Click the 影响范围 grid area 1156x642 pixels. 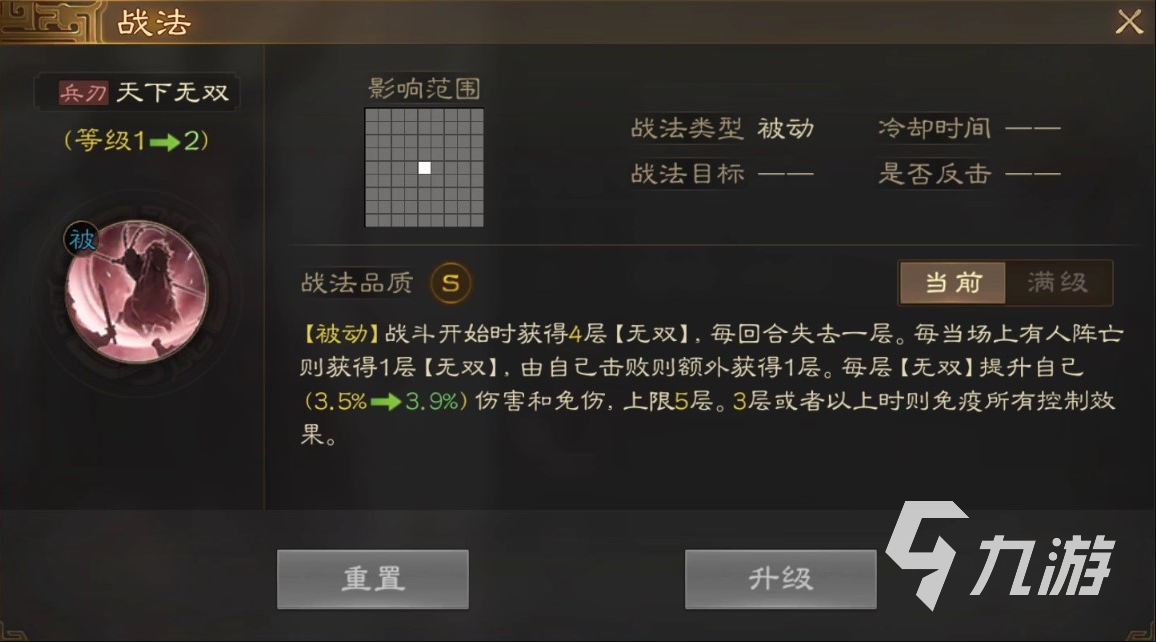[425, 168]
